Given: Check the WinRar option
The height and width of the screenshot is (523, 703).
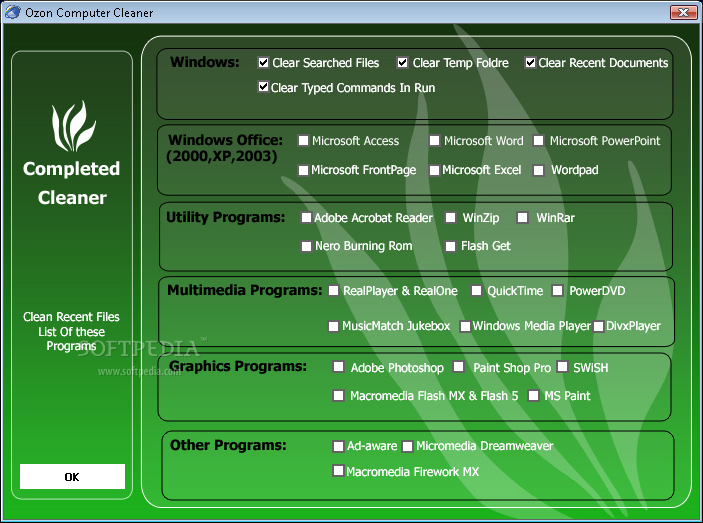Looking at the screenshot, I should click(x=522, y=218).
